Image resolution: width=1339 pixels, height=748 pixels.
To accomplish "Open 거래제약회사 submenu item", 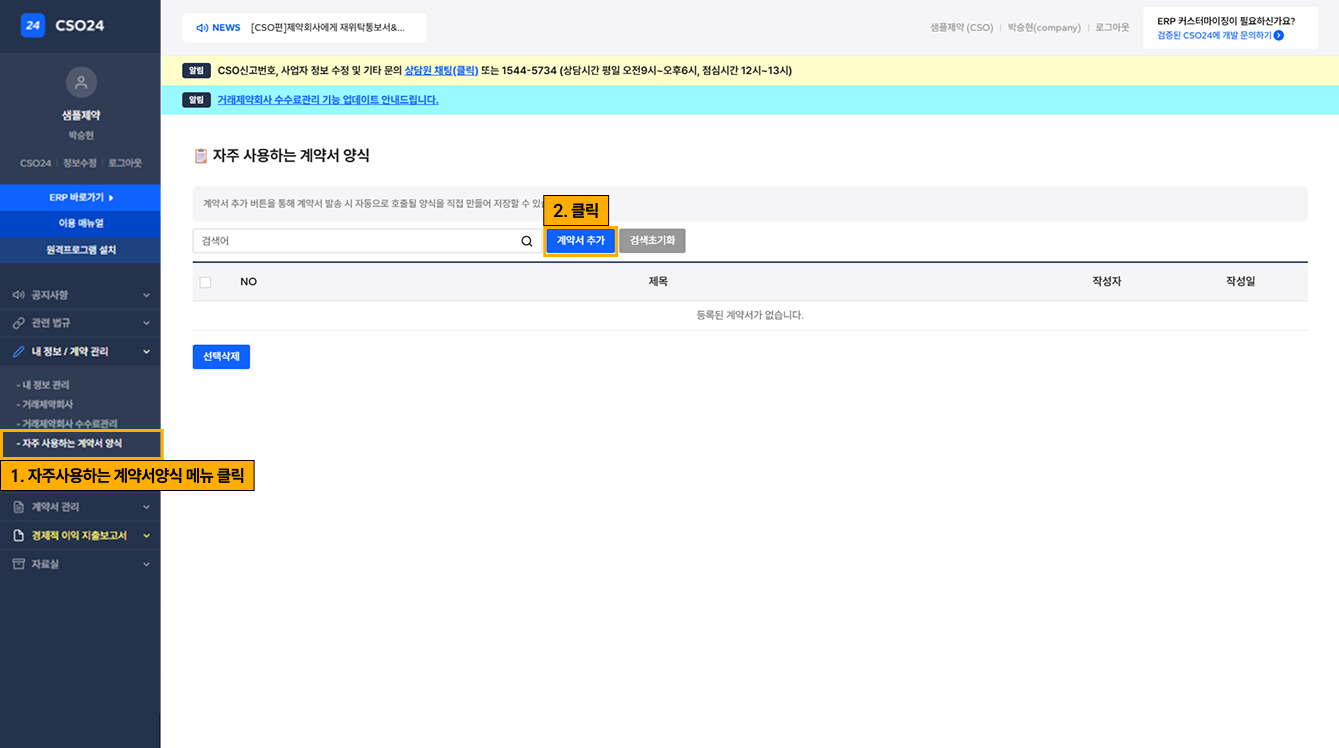I will pos(45,404).
